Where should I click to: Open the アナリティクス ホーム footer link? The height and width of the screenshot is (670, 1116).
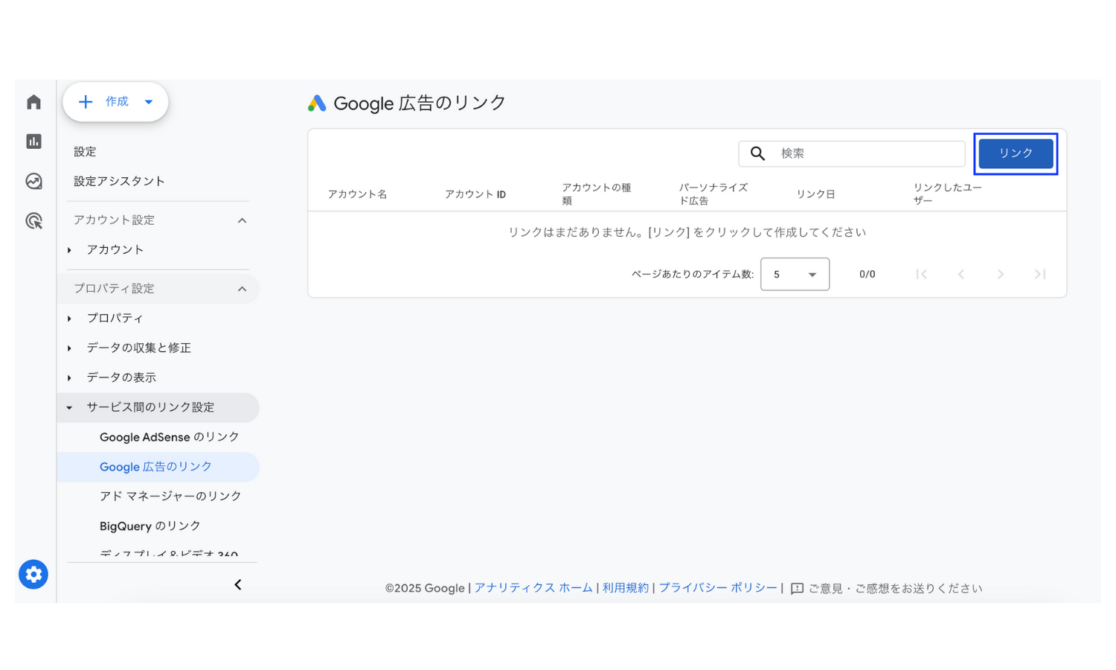tap(533, 588)
